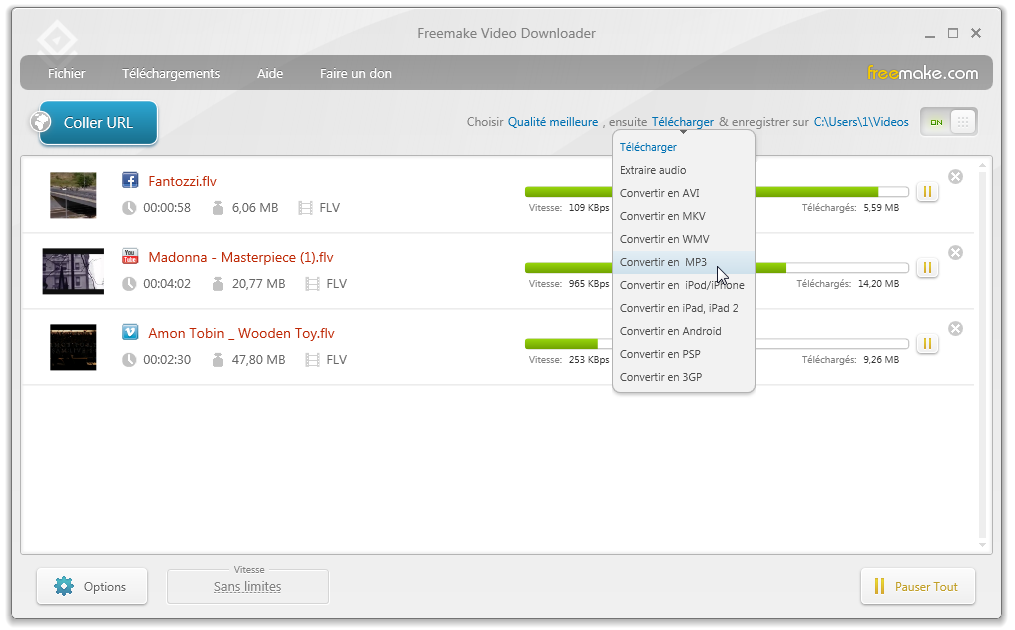Select Convertir en WMV
This screenshot has width=1015, height=630.
[684, 239]
